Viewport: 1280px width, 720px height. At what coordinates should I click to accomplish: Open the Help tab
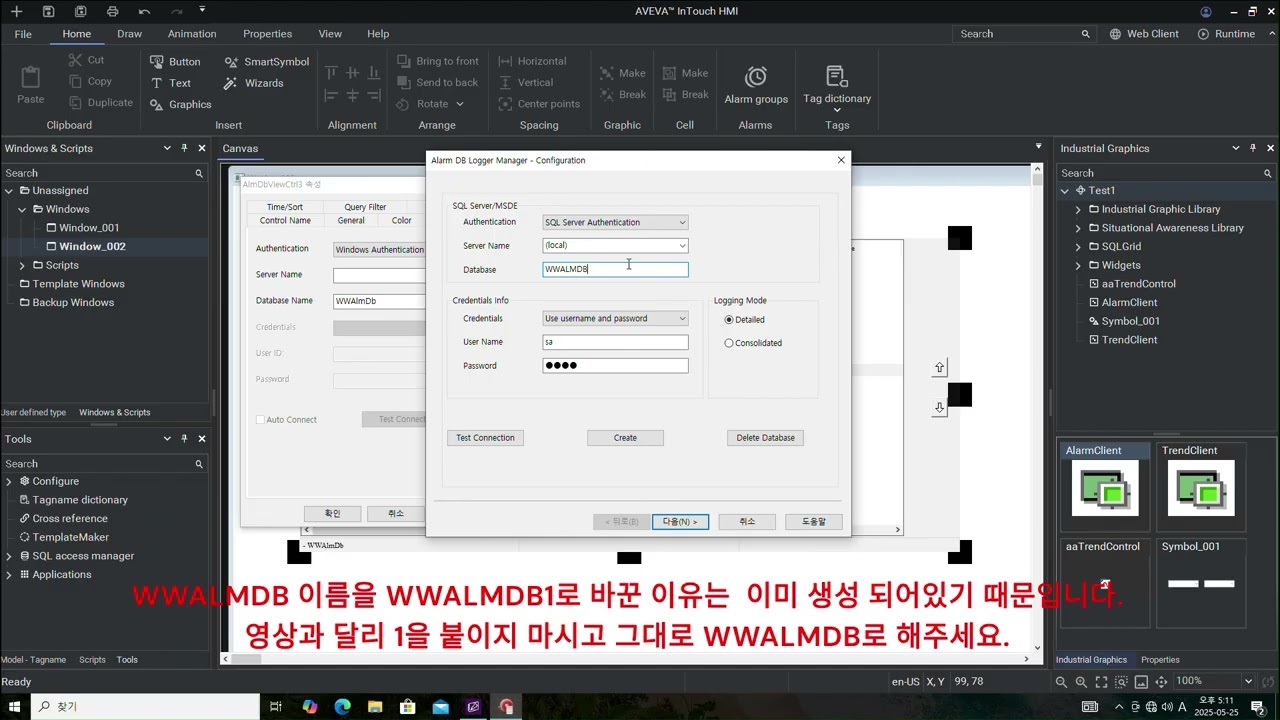pos(378,33)
